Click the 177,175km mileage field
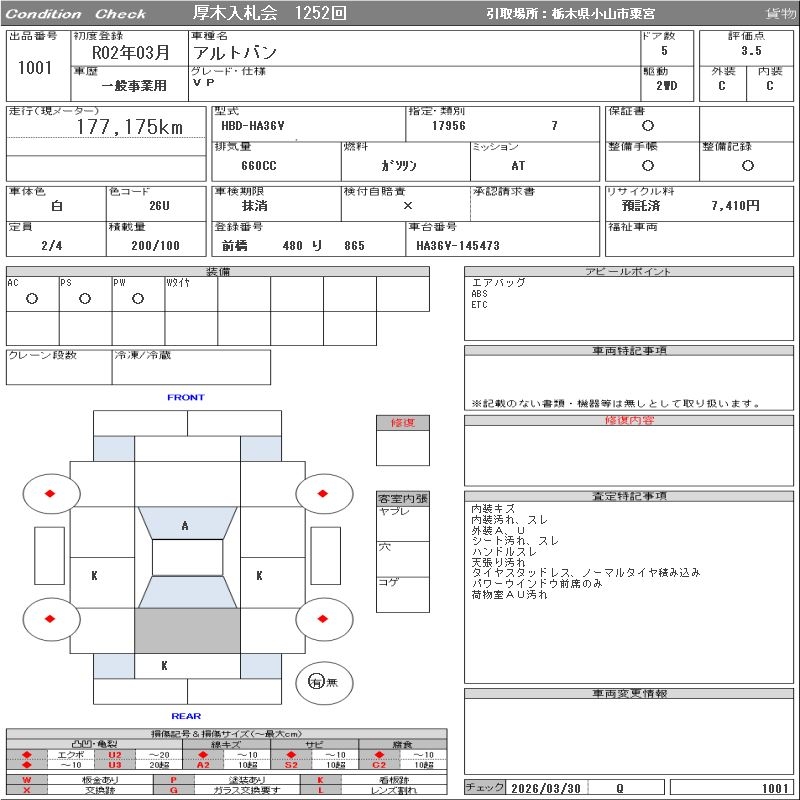The width and height of the screenshot is (800, 800). [130, 127]
